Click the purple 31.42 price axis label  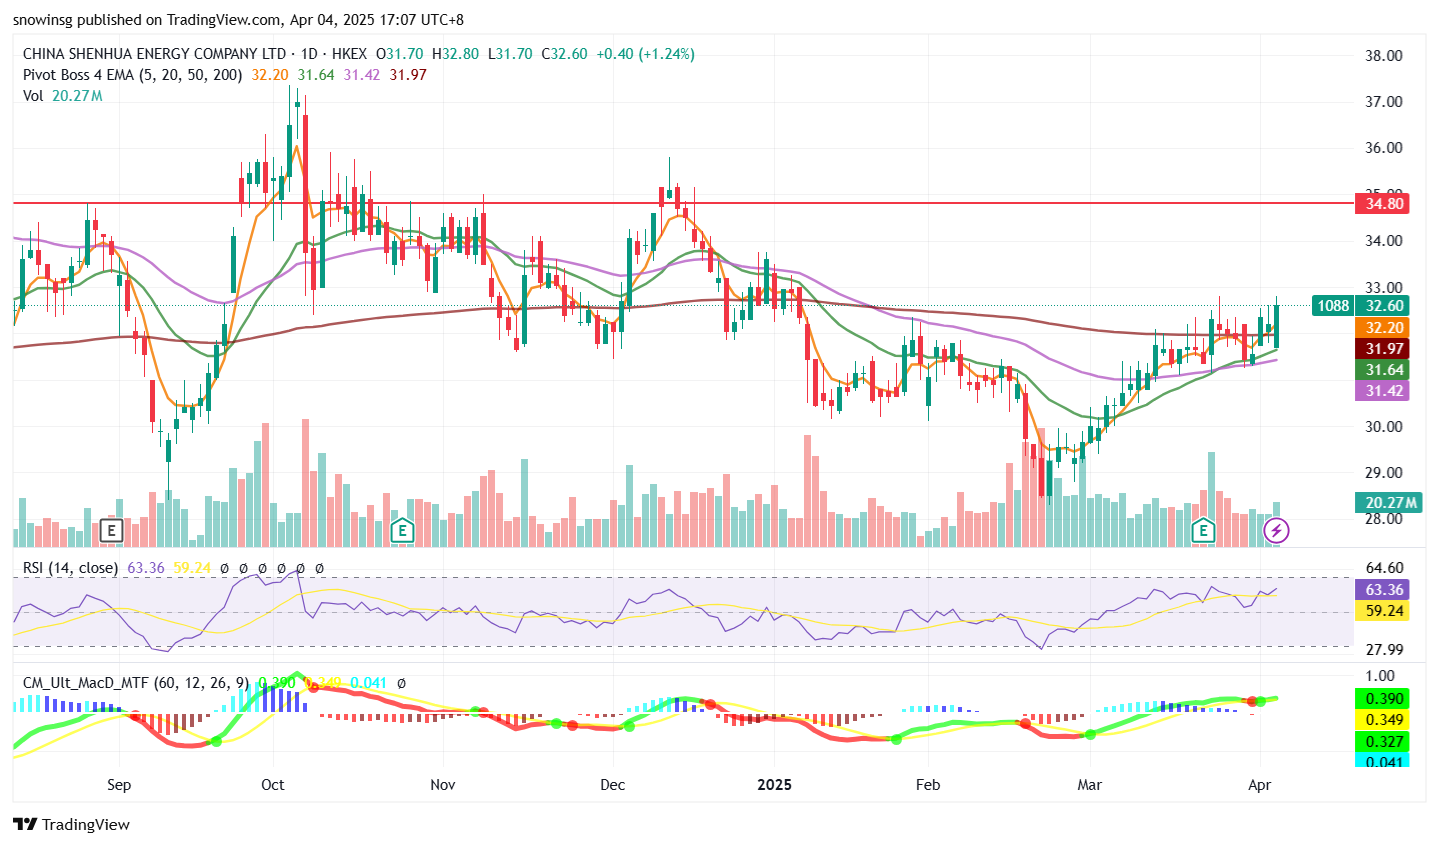(1381, 391)
